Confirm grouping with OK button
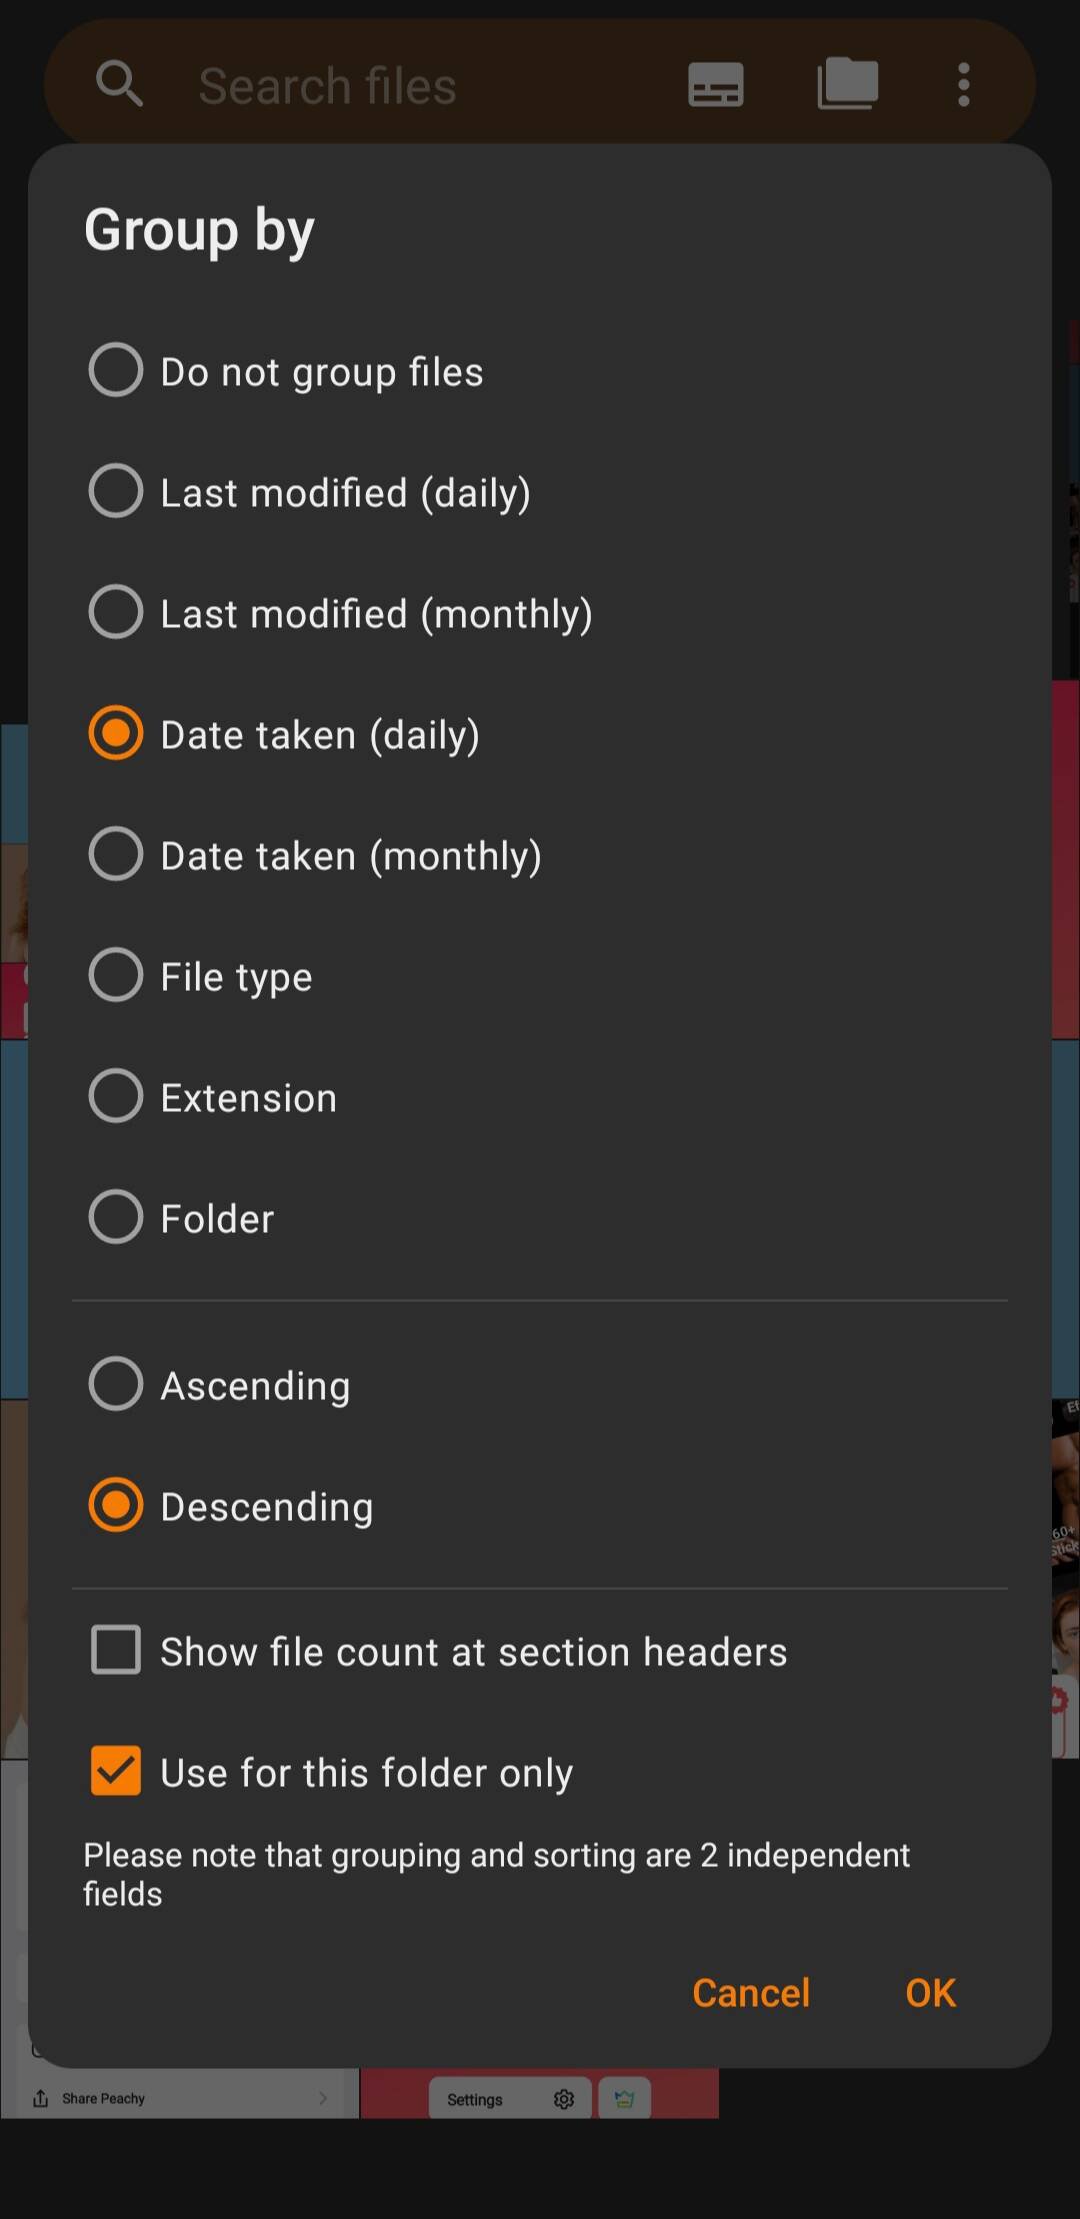This screenshot has height=2219, width=1080. tap(930, 1993)
